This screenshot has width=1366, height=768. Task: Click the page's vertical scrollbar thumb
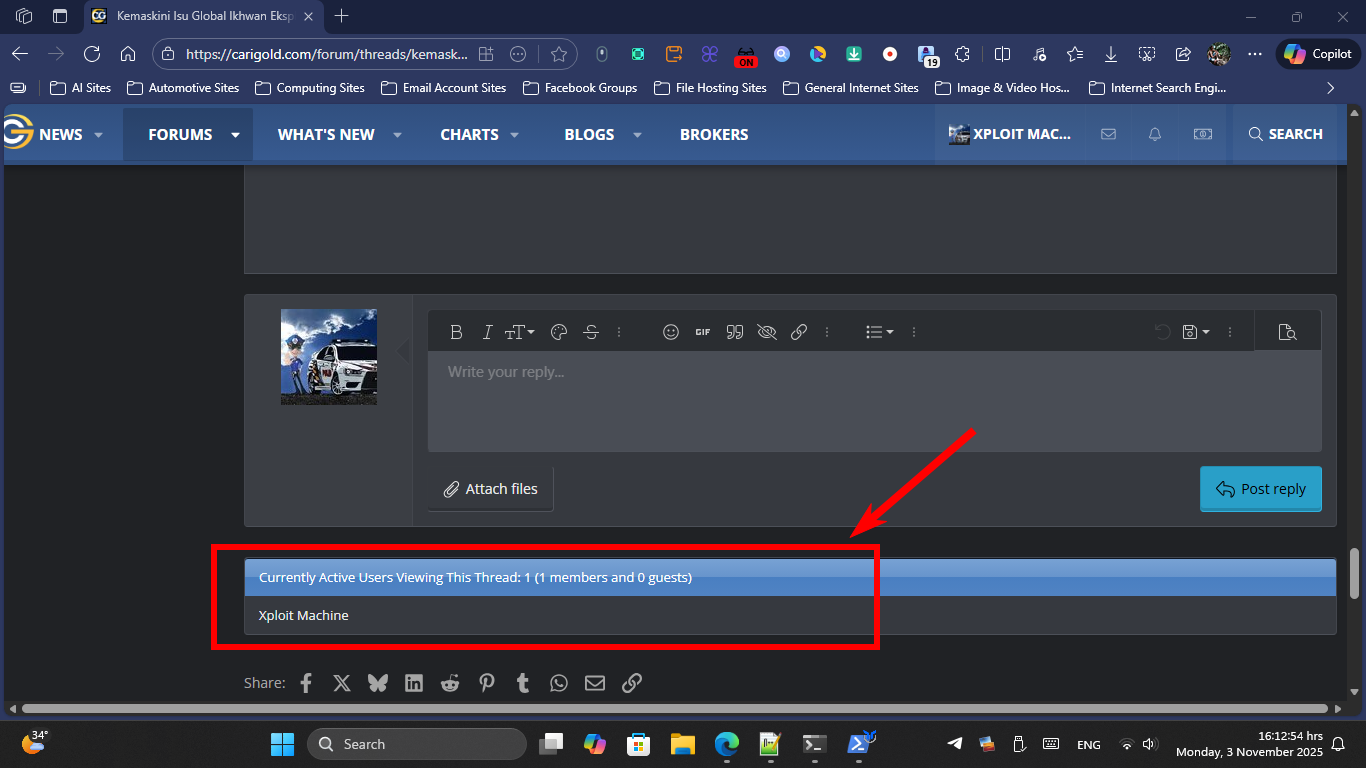(1355, 572)
